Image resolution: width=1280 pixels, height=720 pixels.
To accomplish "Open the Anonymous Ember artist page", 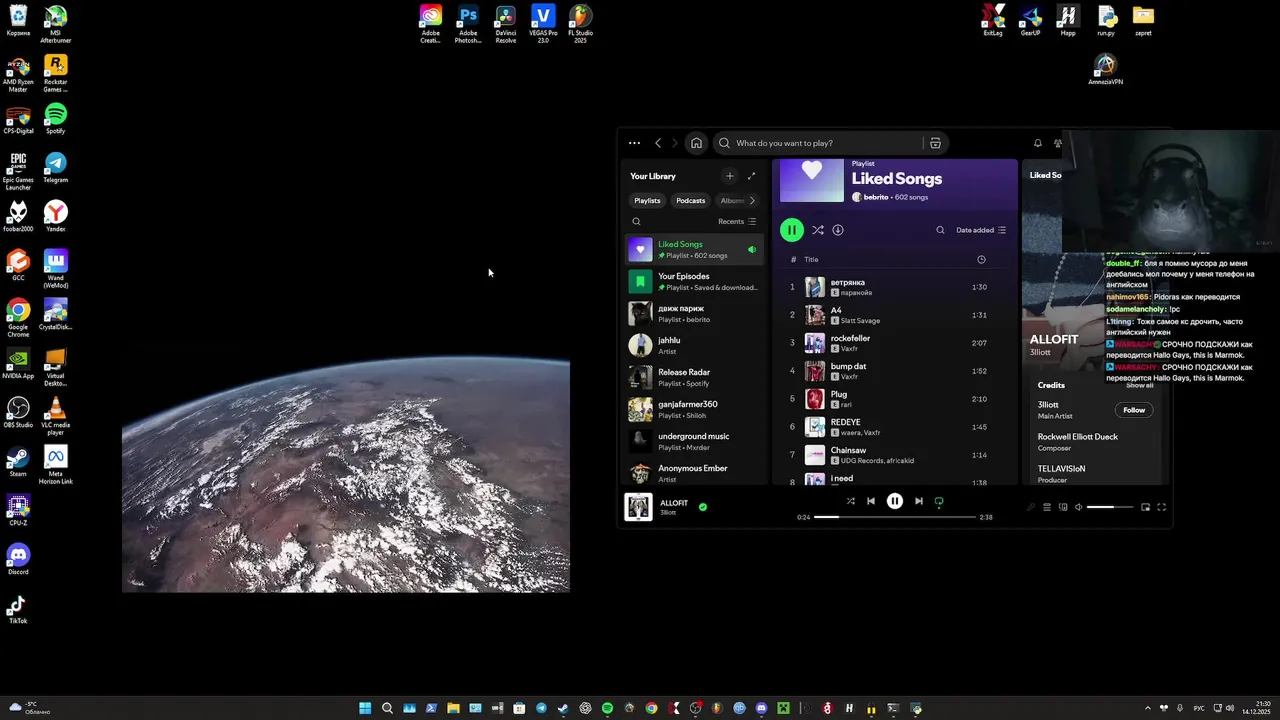I will pyautogui.click(x=695, y=473).
